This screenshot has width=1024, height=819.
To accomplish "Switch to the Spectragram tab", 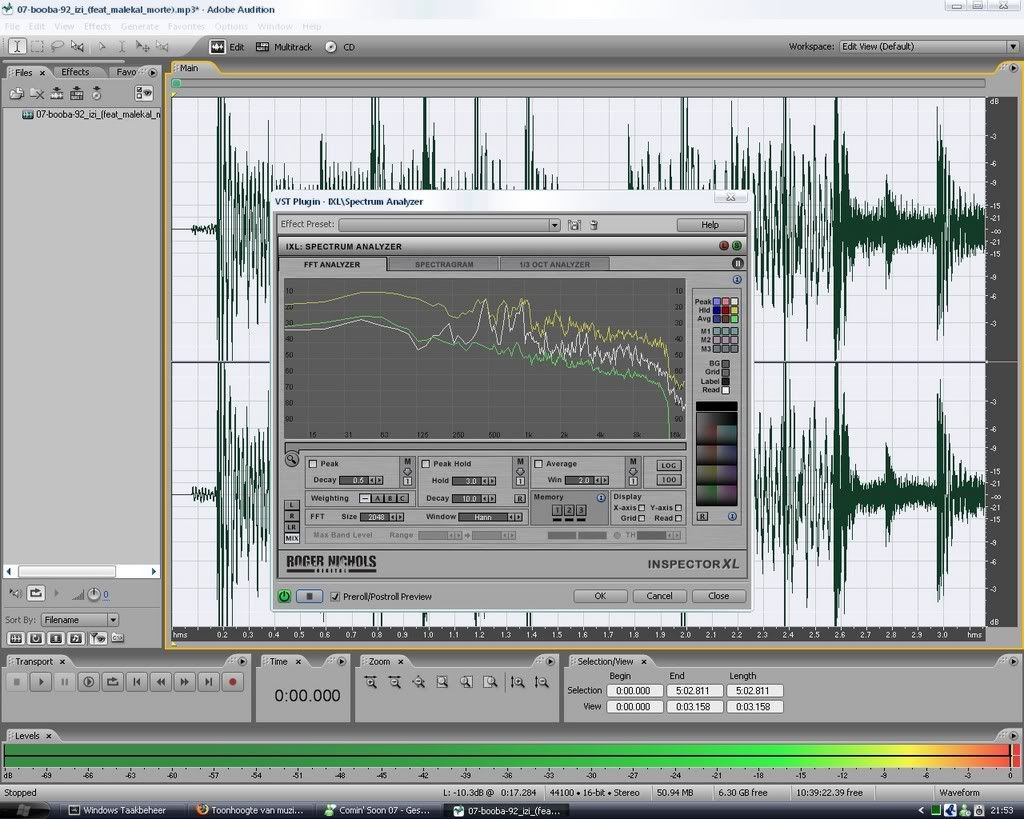I will [x=444, y=265].
